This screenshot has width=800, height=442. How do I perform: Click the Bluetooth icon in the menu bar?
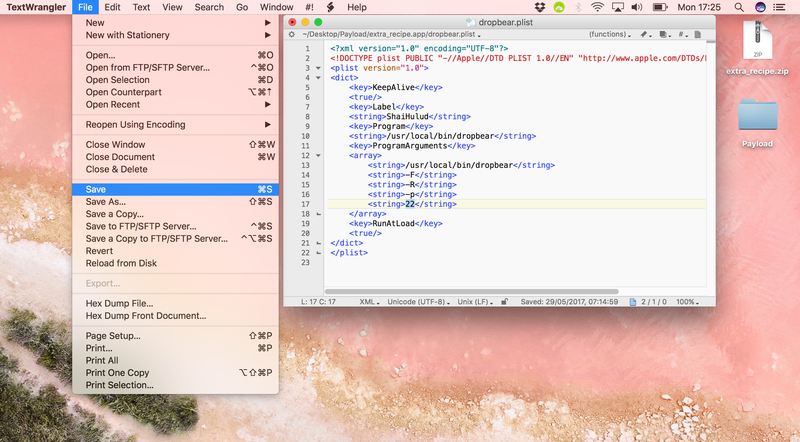[x=578, y=7]
